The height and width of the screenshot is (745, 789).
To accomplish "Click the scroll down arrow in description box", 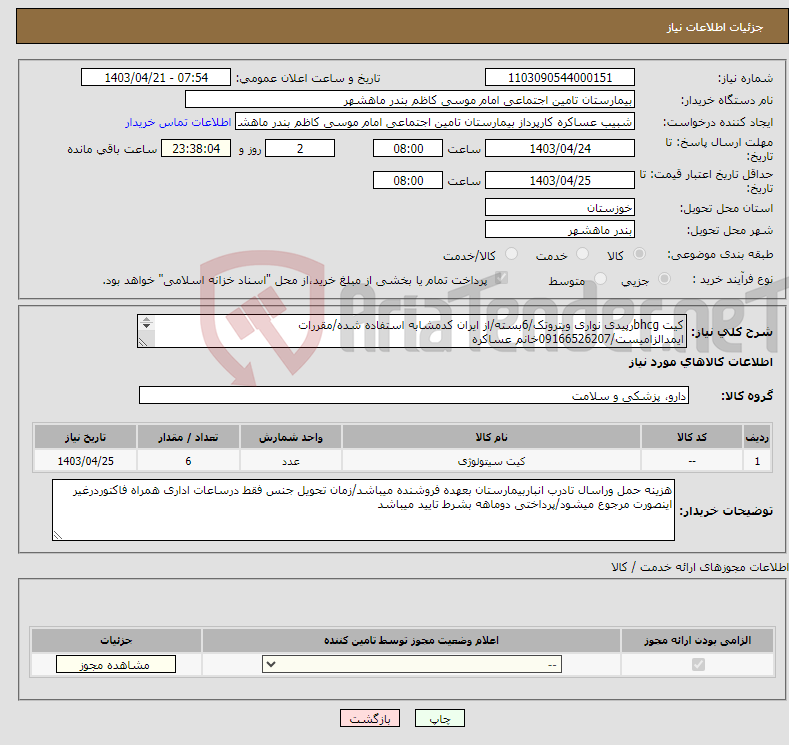I will click(146, 325).
